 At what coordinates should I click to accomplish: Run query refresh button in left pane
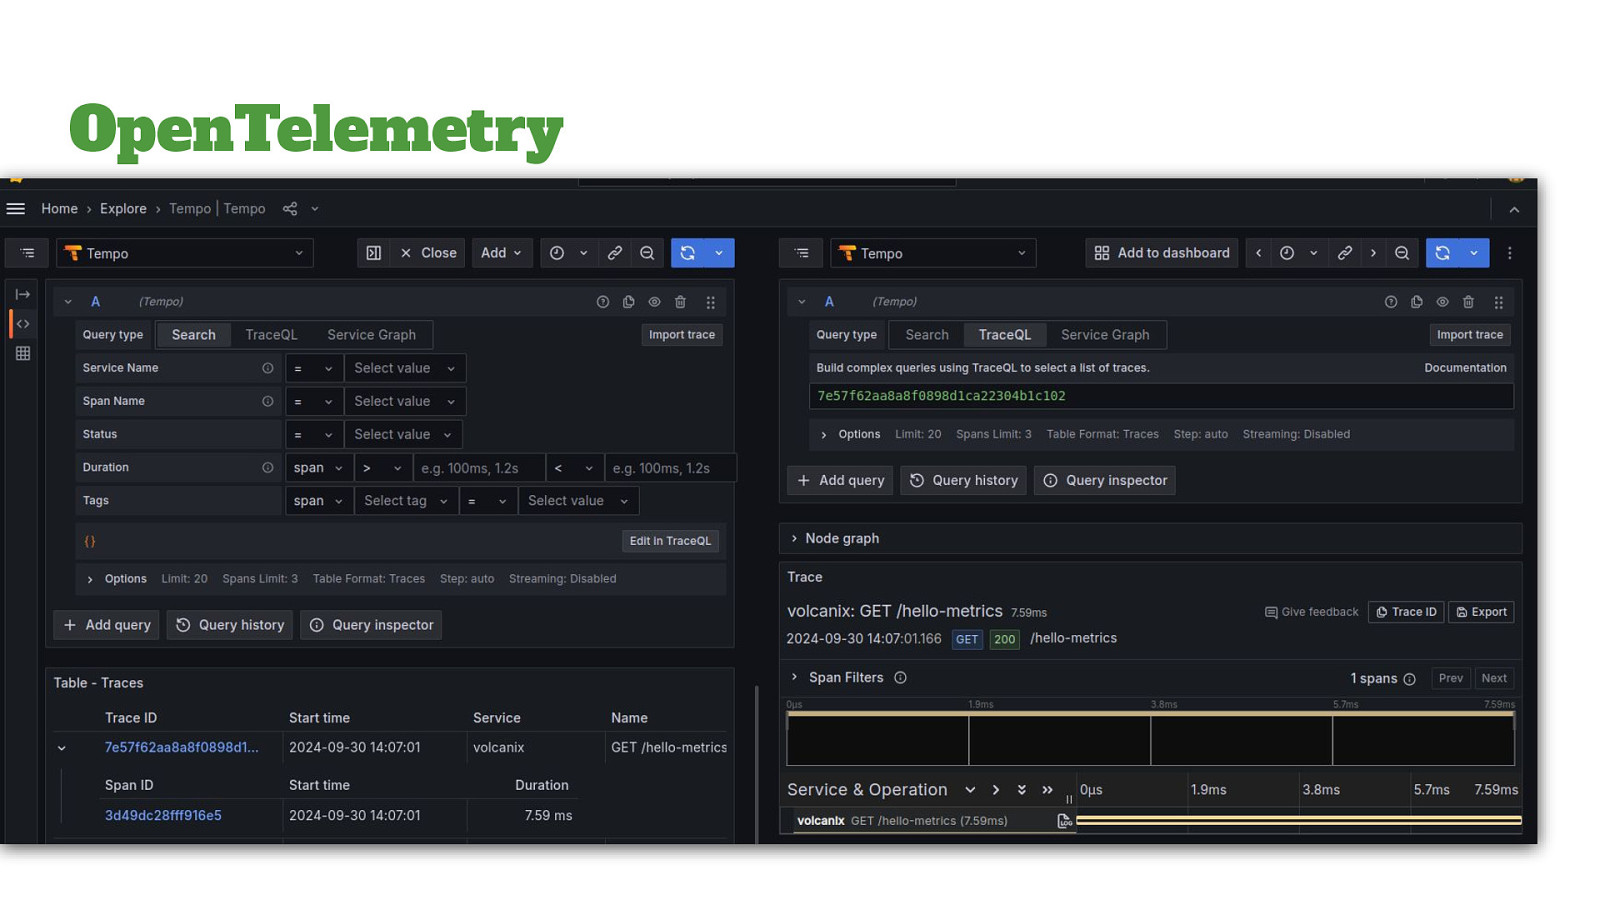pyautogui.click(x=688, y=253)
